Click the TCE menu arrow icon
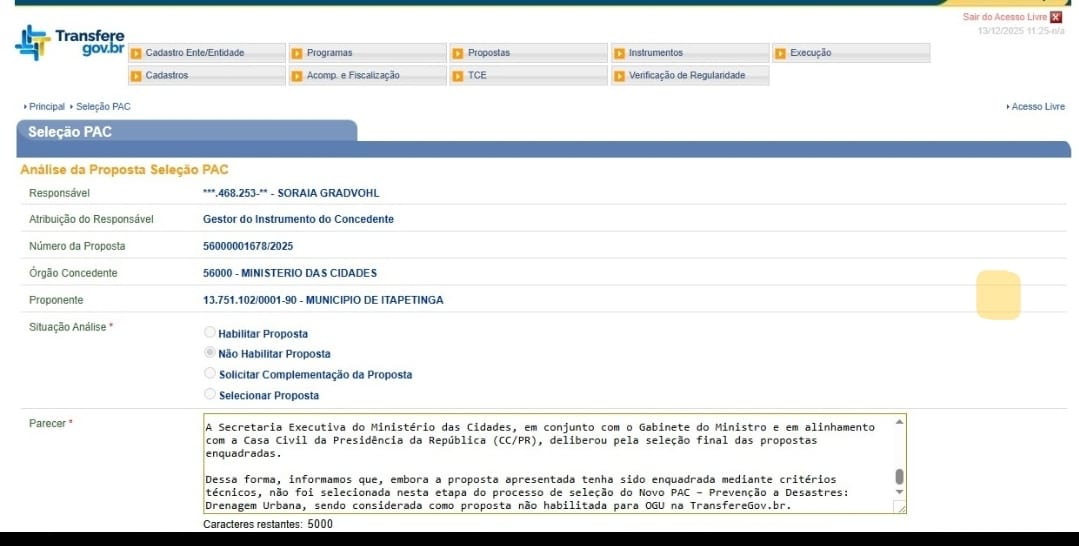 458,76
